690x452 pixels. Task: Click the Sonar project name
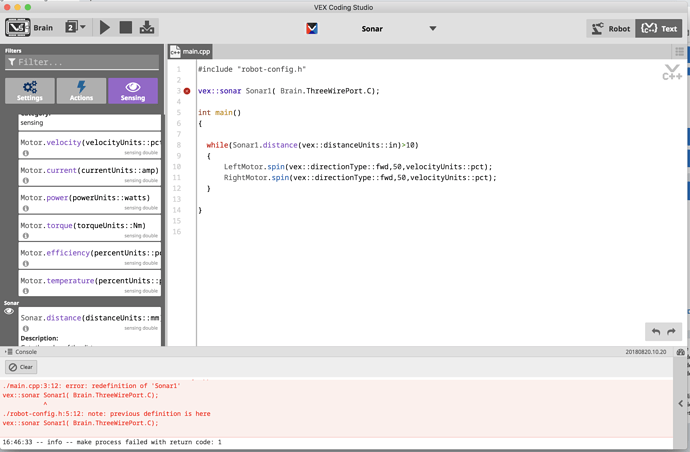[x=372, y=29]
